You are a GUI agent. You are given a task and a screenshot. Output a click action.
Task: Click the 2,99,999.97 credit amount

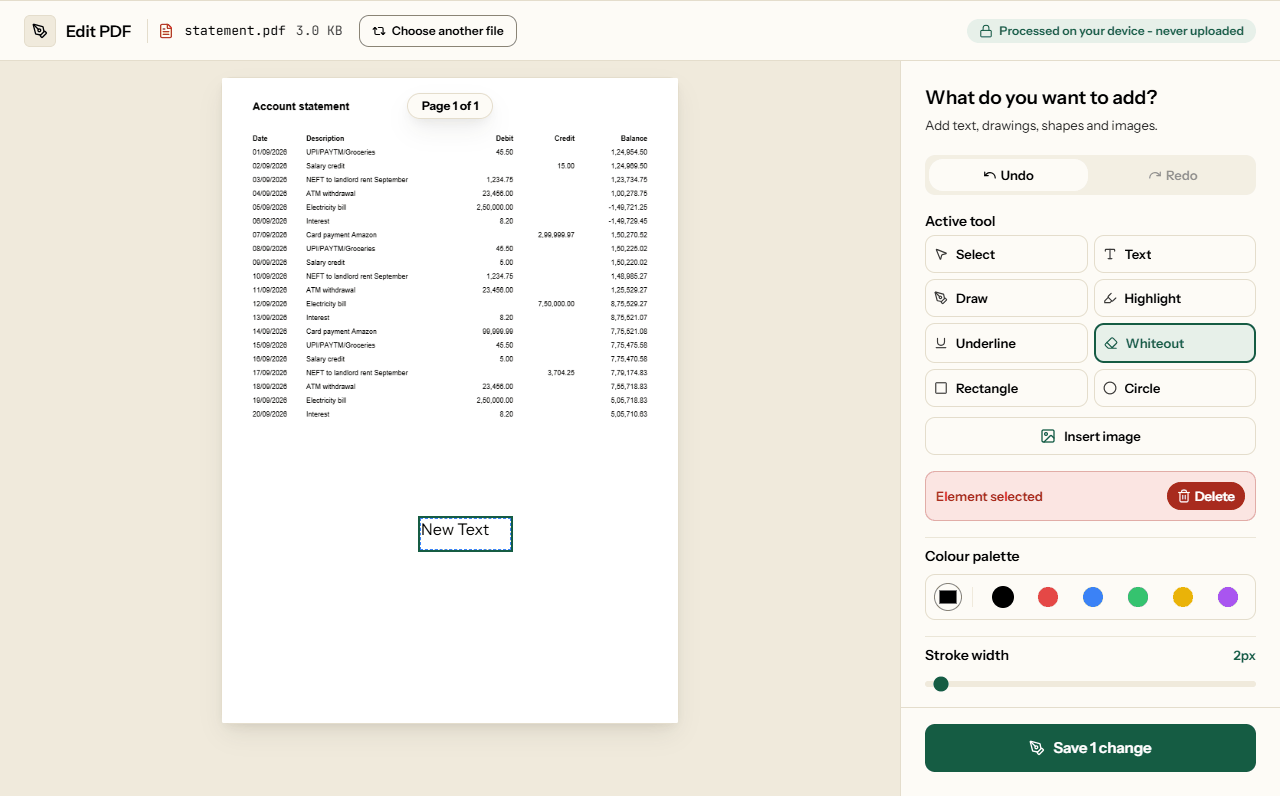556,235
